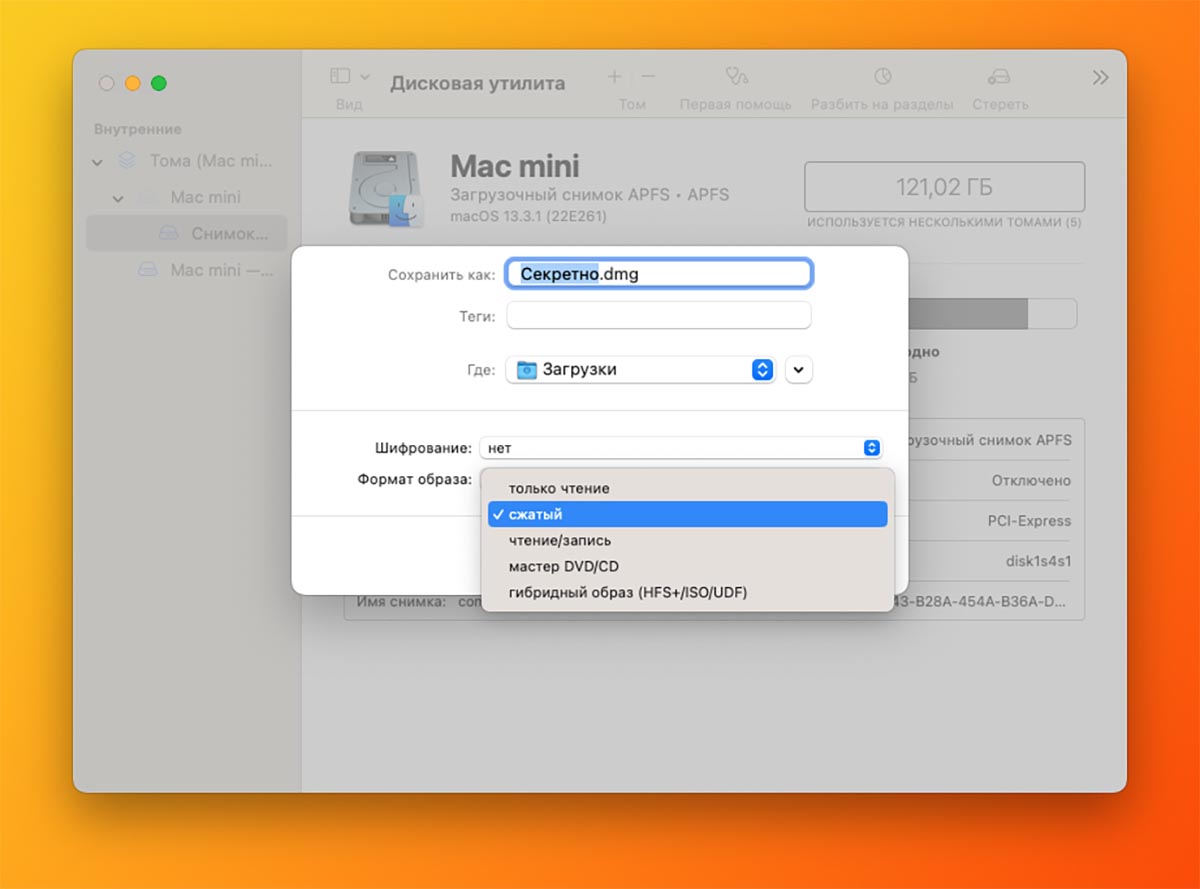Open the view options chevron next to sidebar icon
Screen dimensions: 1200x889
pyautogui.click(x=365, y=76)
